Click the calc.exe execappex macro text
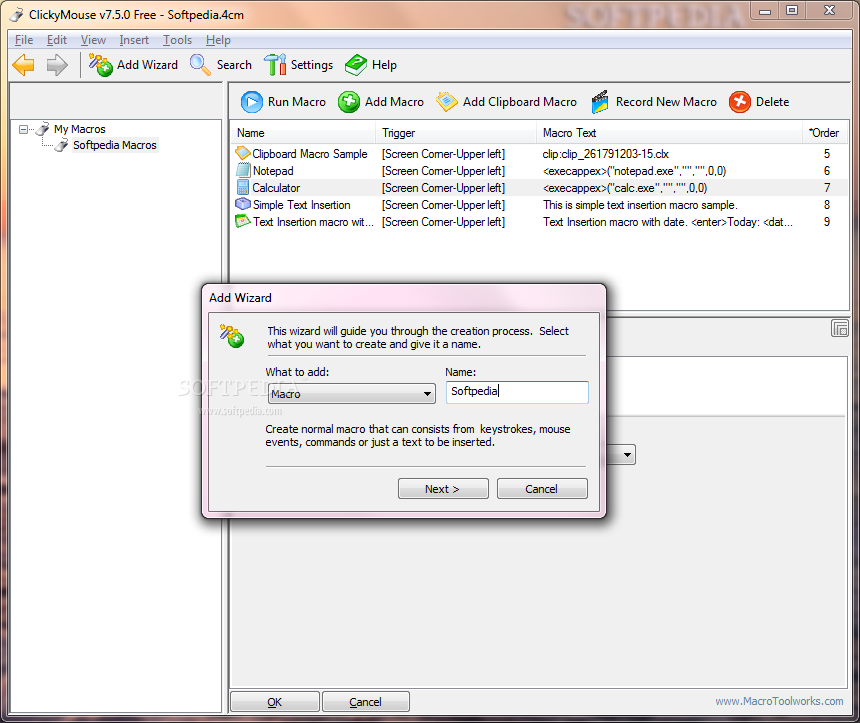The image size is (860, 723). (625, 188)
